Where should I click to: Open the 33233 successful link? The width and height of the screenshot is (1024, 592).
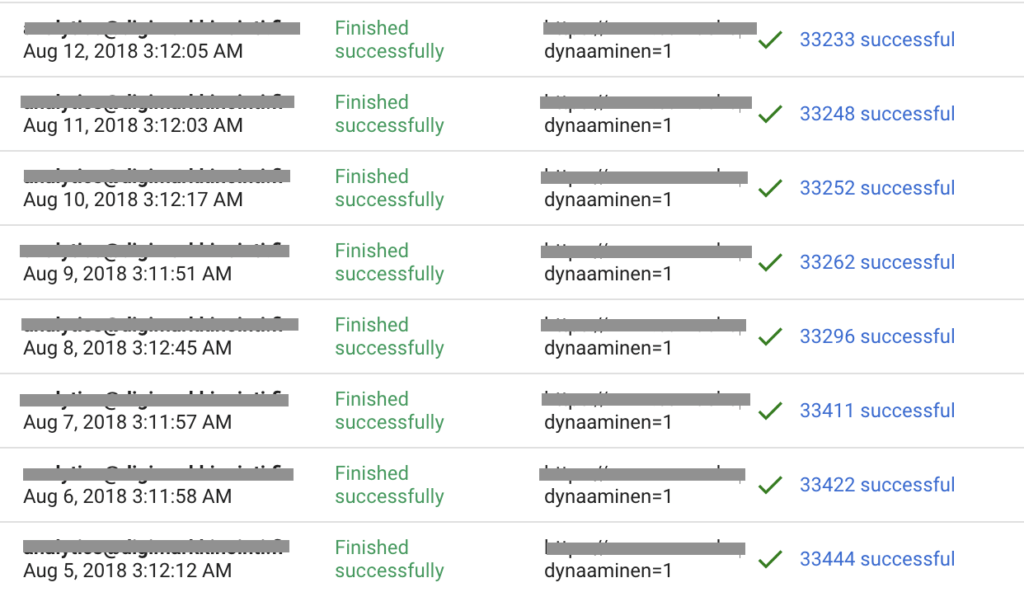[877, 40]
